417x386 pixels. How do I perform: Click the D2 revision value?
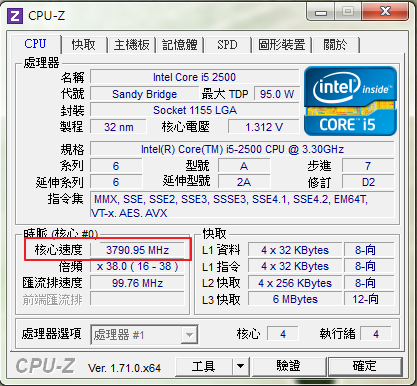coord(368,182)
